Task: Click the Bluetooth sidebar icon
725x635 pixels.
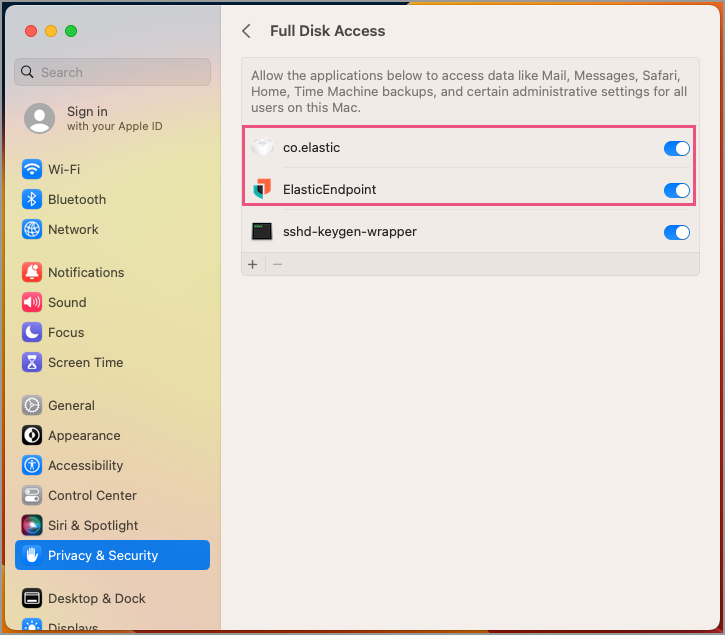Action: click(x=32, y=200)
